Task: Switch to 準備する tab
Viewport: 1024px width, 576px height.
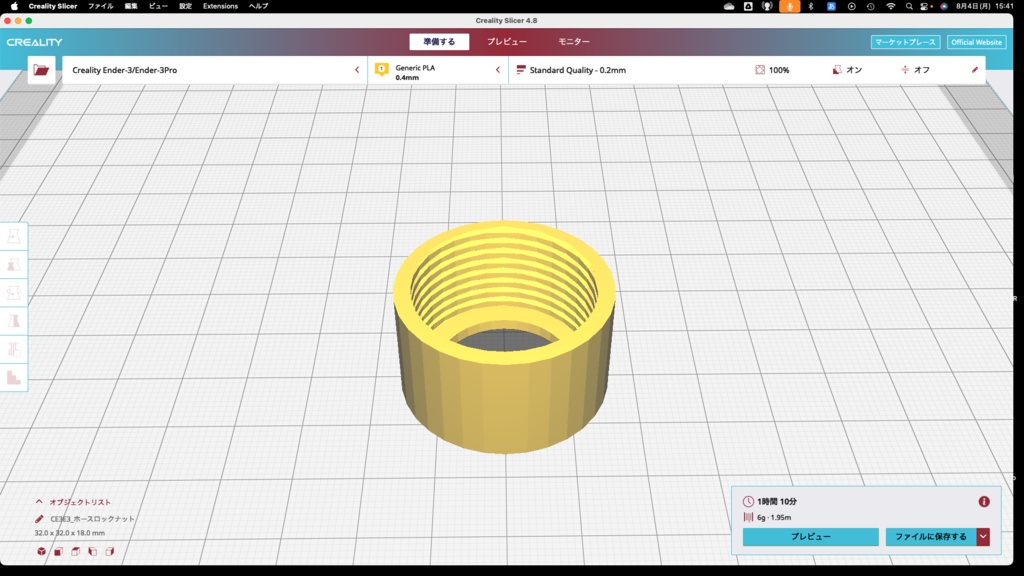Action: point(439,42)
